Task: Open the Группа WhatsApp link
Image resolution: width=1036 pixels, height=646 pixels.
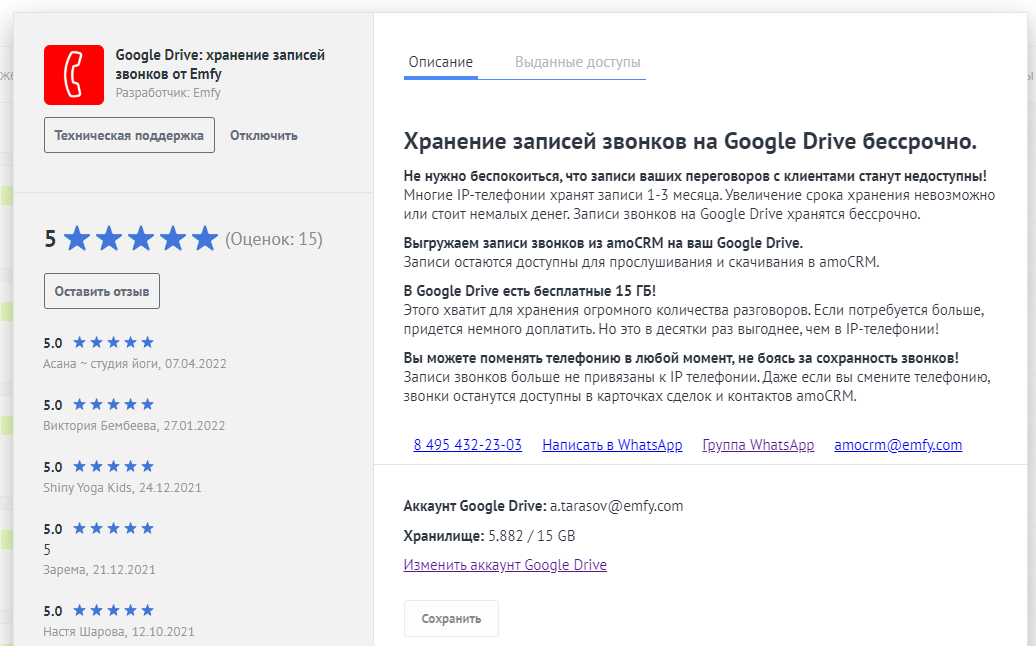Action: 758,445
